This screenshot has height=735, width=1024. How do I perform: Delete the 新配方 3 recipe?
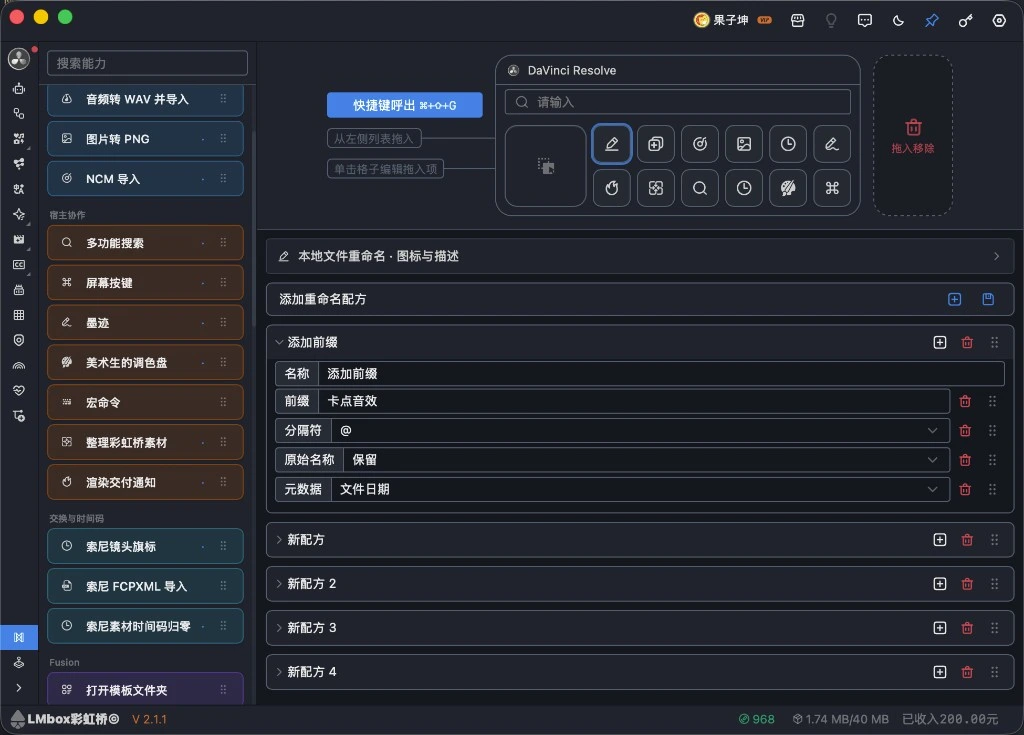(x=967, y=628)
